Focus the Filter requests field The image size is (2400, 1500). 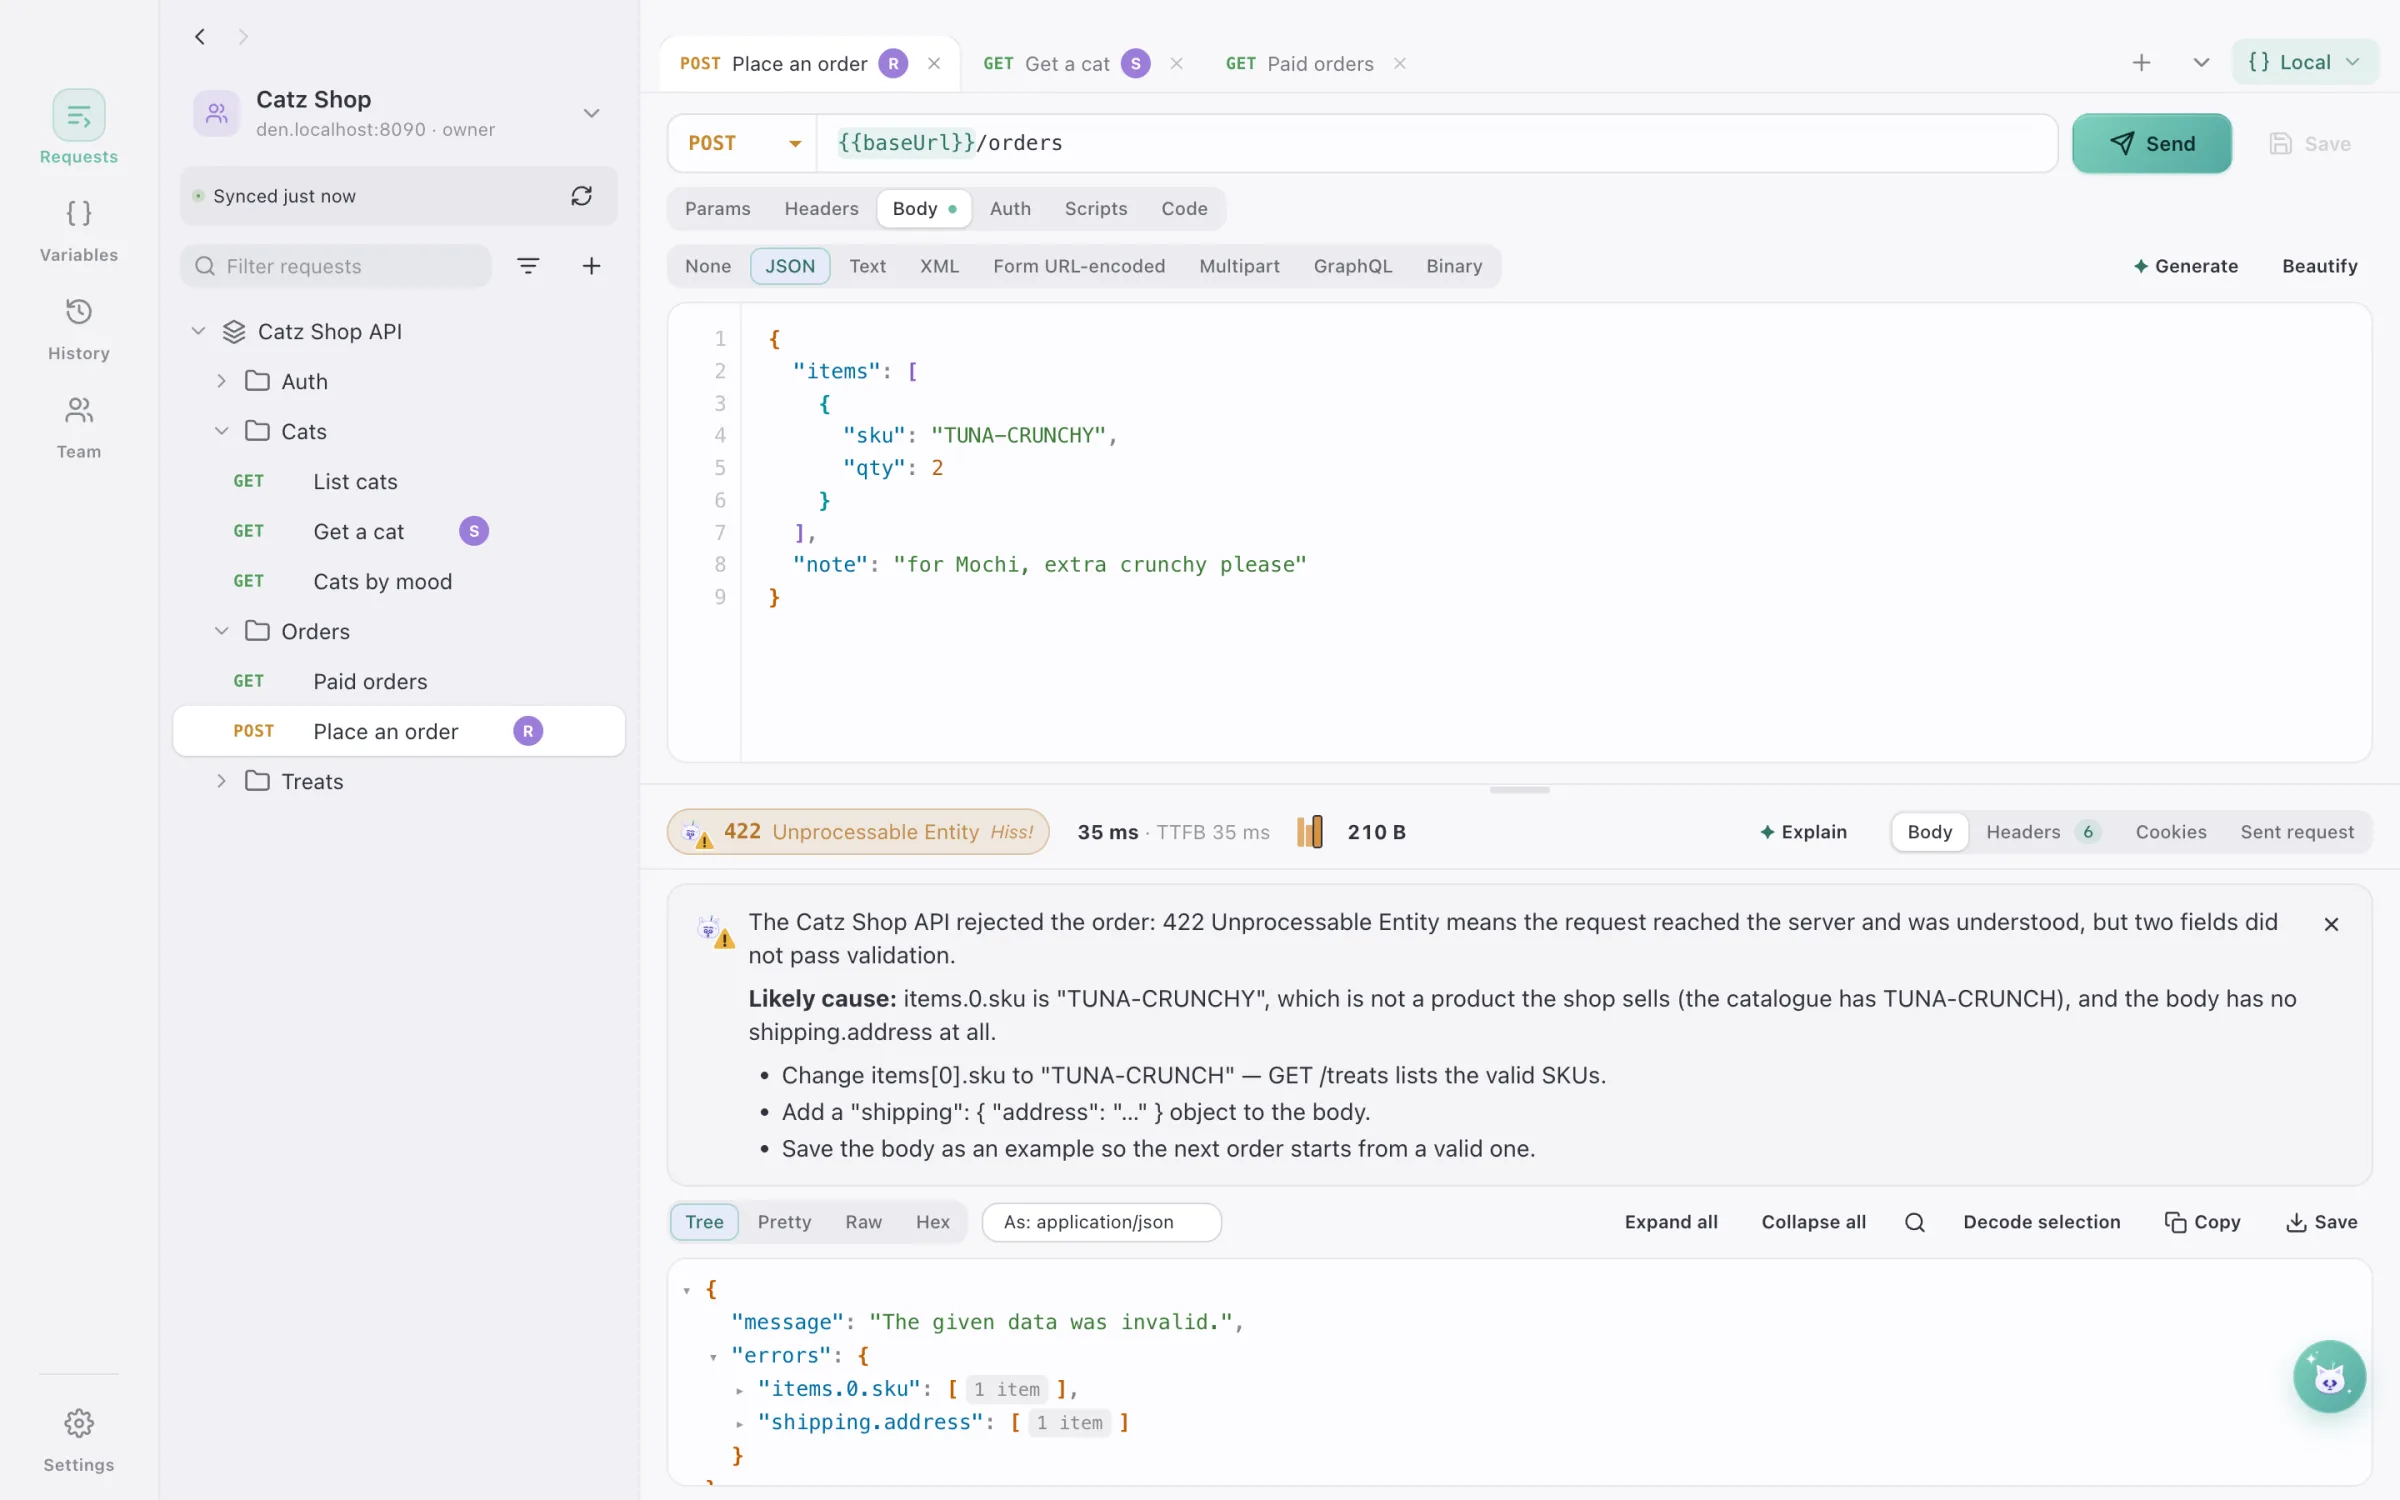[x=336, y=266]
